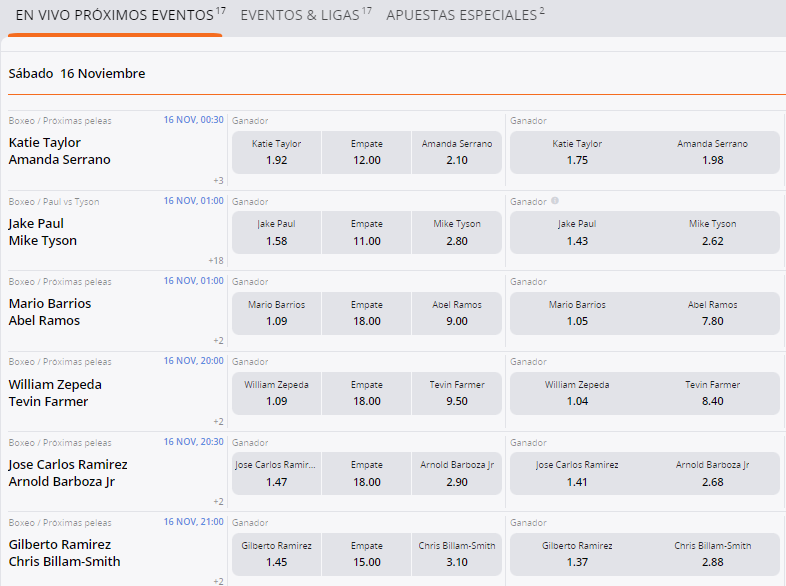Viewport: 786px width, 586px height.
Task: Select En Vivo Próximos Eventos tab
Action: click(x=115, y=16)
